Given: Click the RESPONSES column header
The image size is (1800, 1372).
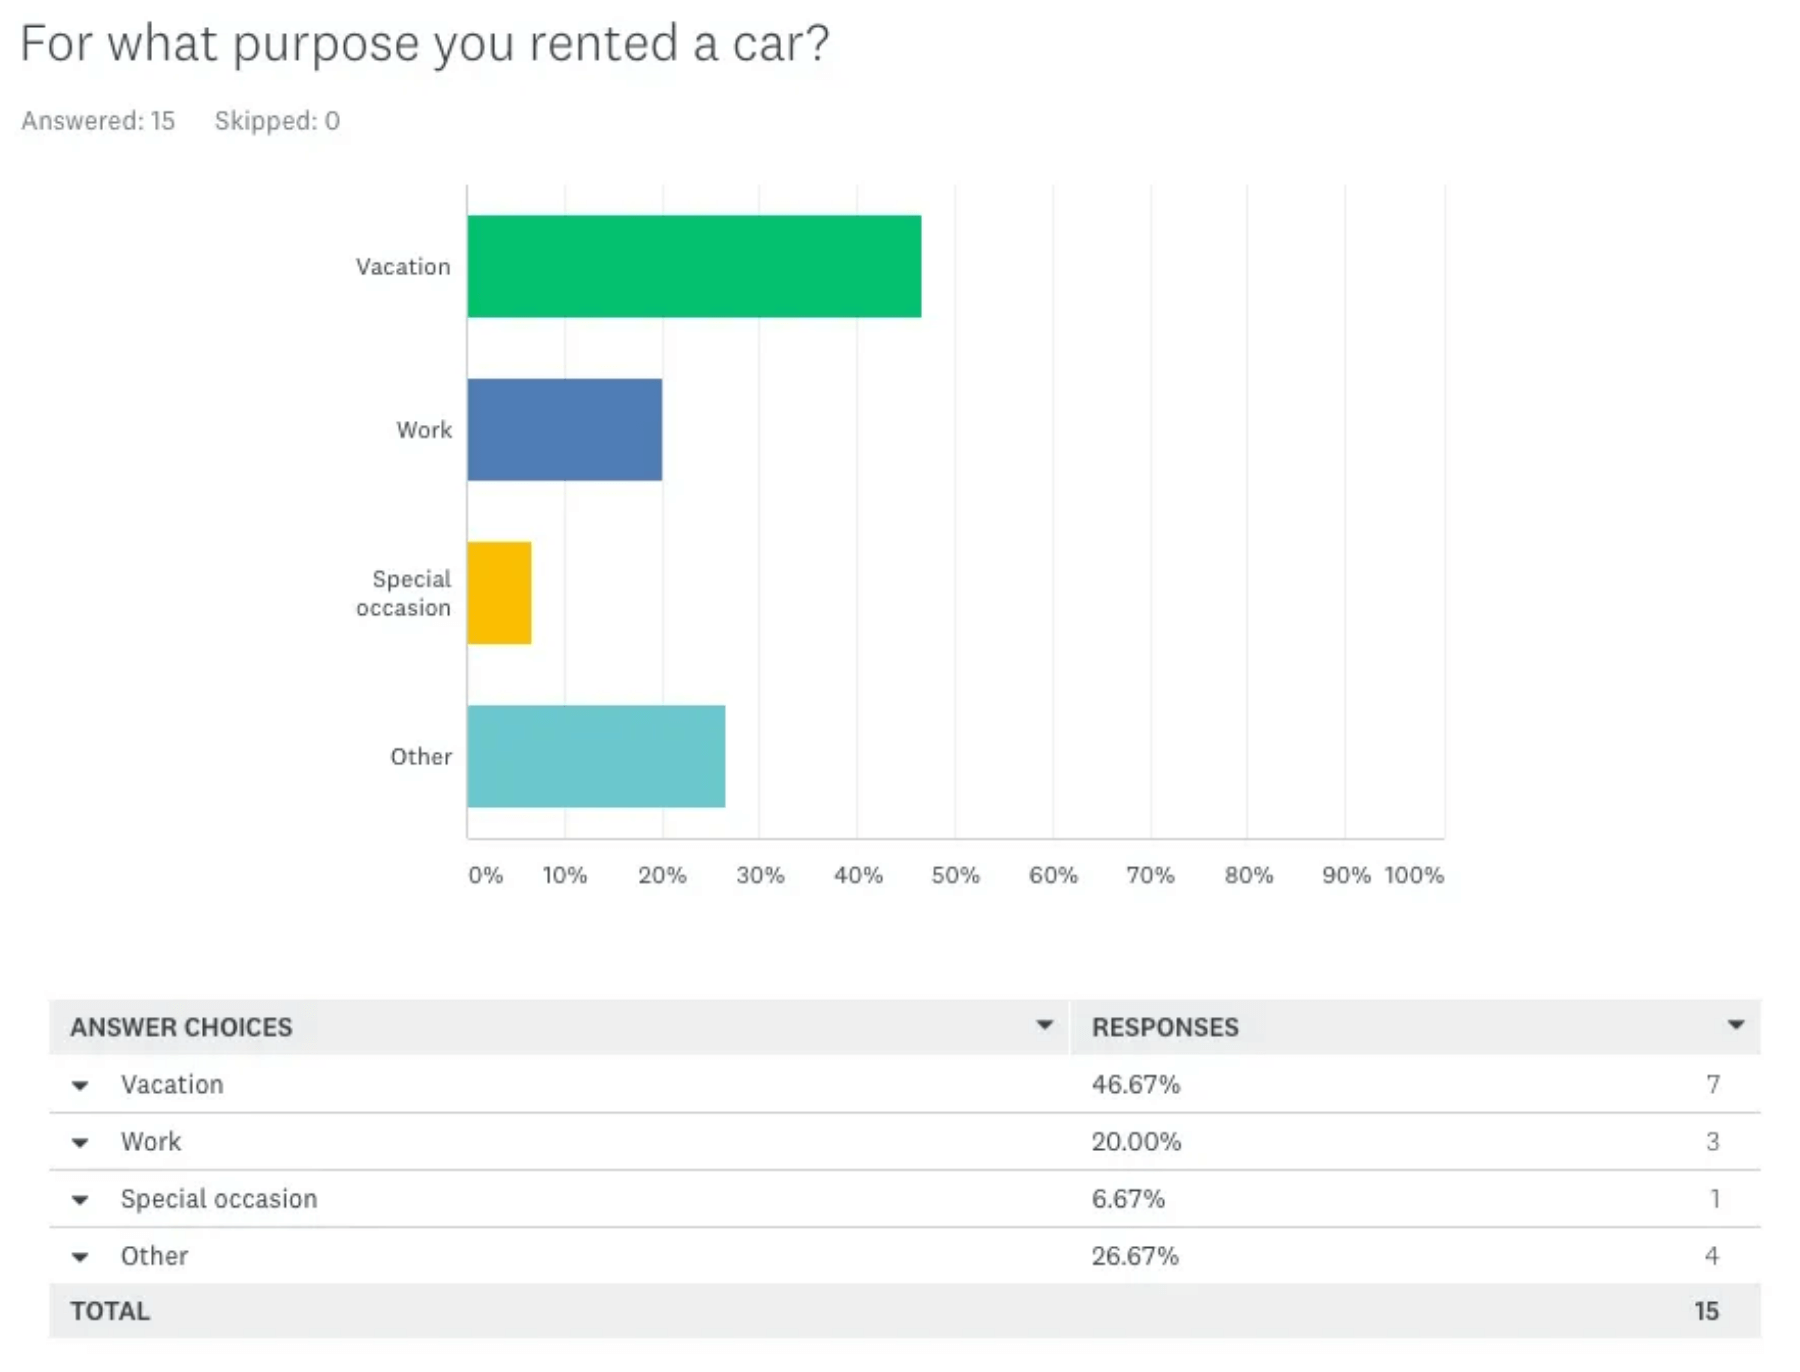Looking at the screenshot, I should [1165, 1027].
